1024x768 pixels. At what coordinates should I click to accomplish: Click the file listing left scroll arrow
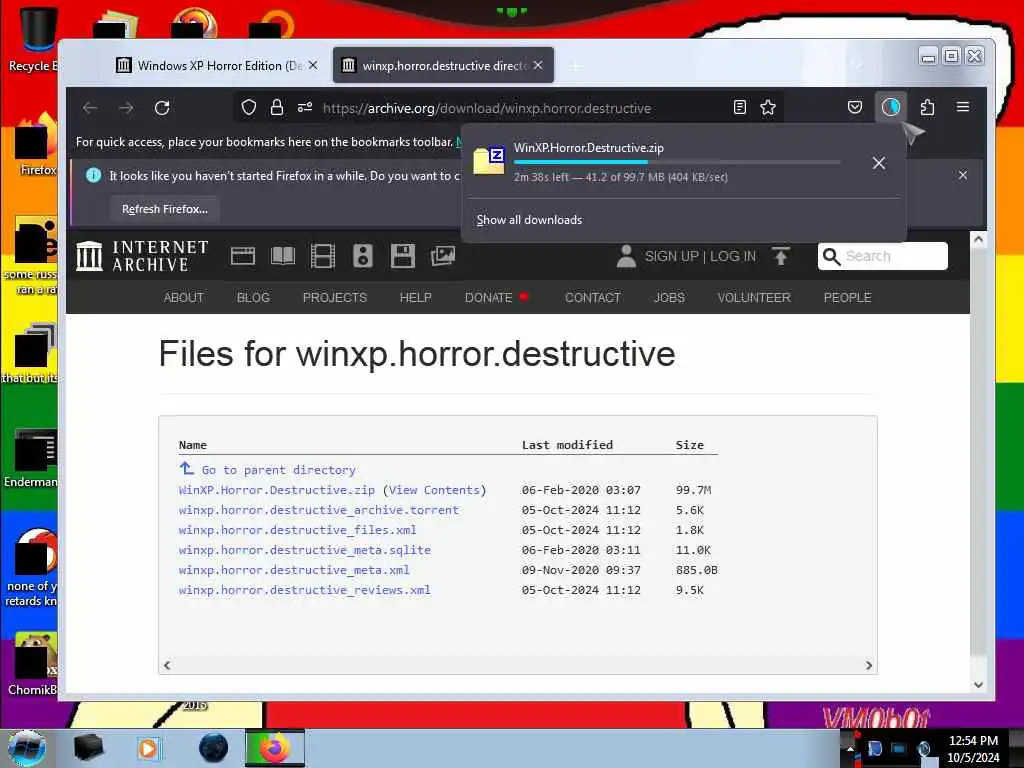point(167,665)
